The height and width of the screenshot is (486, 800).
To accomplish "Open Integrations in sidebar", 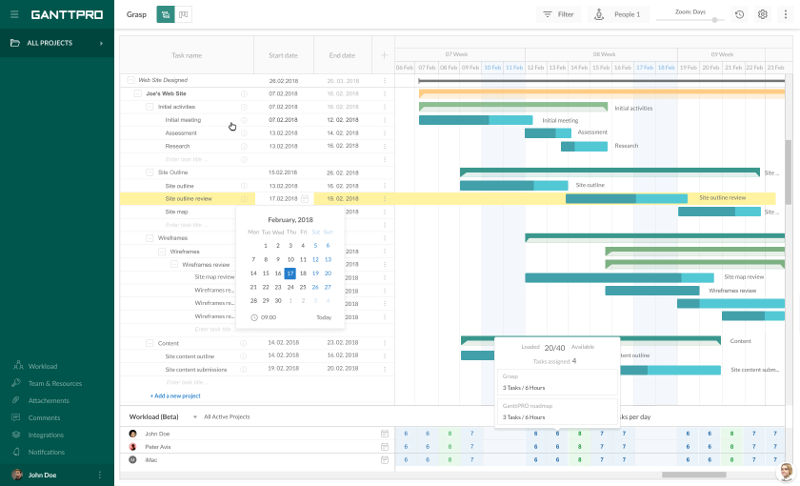I will point(46,435).
